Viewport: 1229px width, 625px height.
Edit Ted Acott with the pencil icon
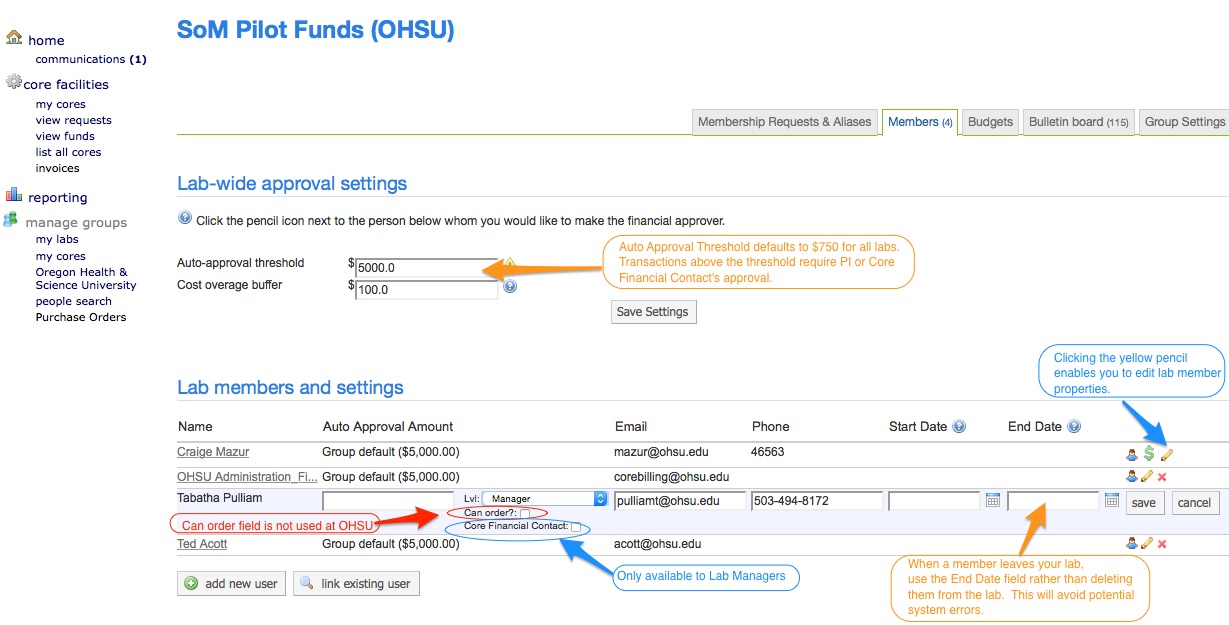point(1147,544)
